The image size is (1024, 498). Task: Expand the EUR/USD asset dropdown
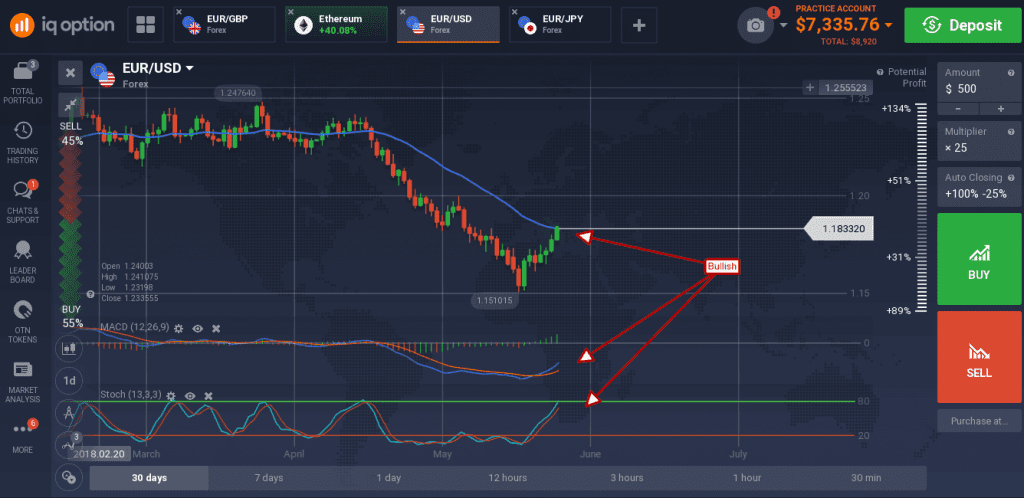[x=189, y=68]
